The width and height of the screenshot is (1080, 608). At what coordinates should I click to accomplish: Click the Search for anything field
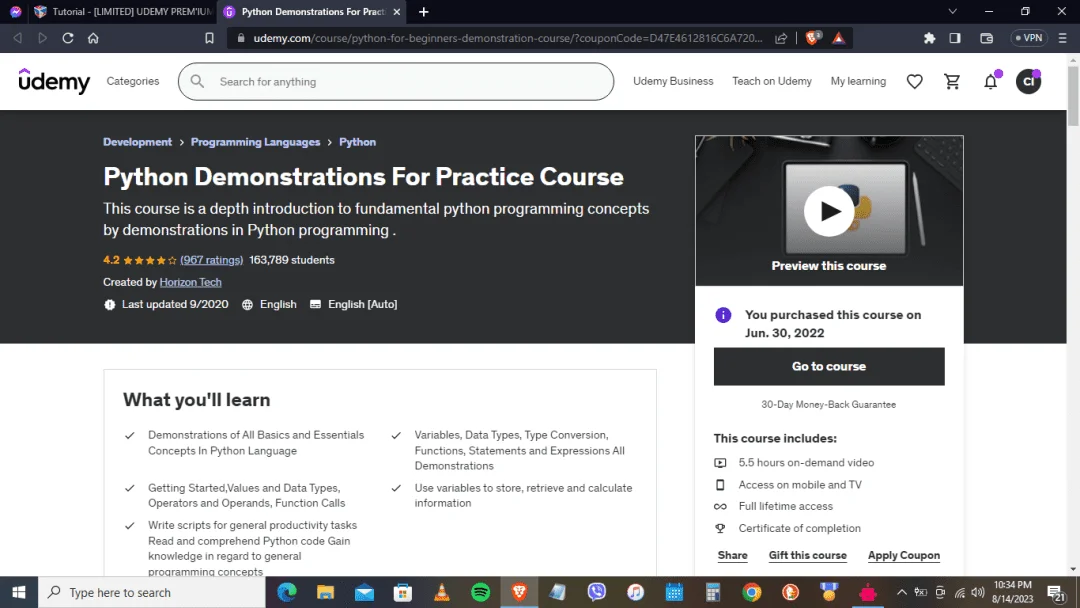[396, 81]
